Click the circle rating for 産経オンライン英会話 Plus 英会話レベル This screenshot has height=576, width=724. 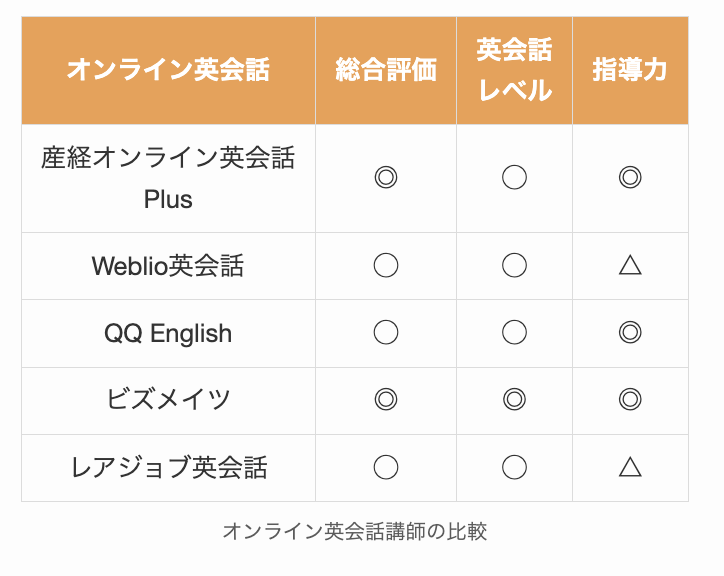click(514, 178)
